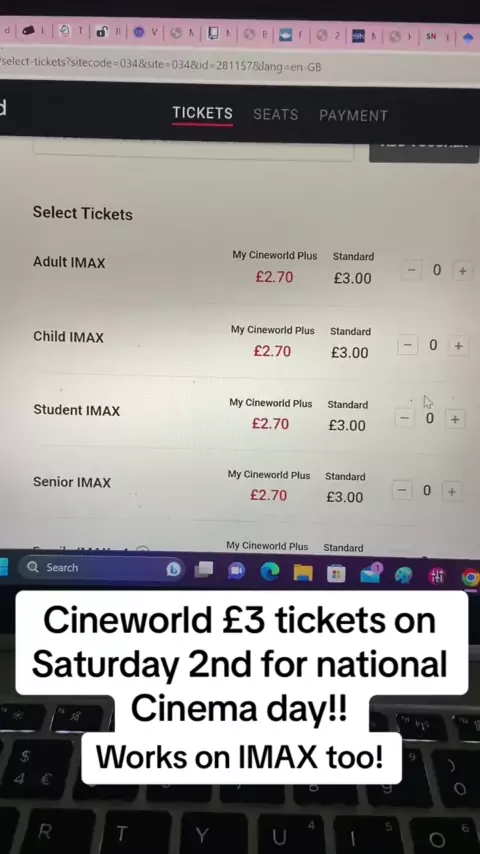Image resolution: width=480 pixels, height=854 pixels.
Task: Open the Teams chat icon in taskbar
Action: pos(236,570)
